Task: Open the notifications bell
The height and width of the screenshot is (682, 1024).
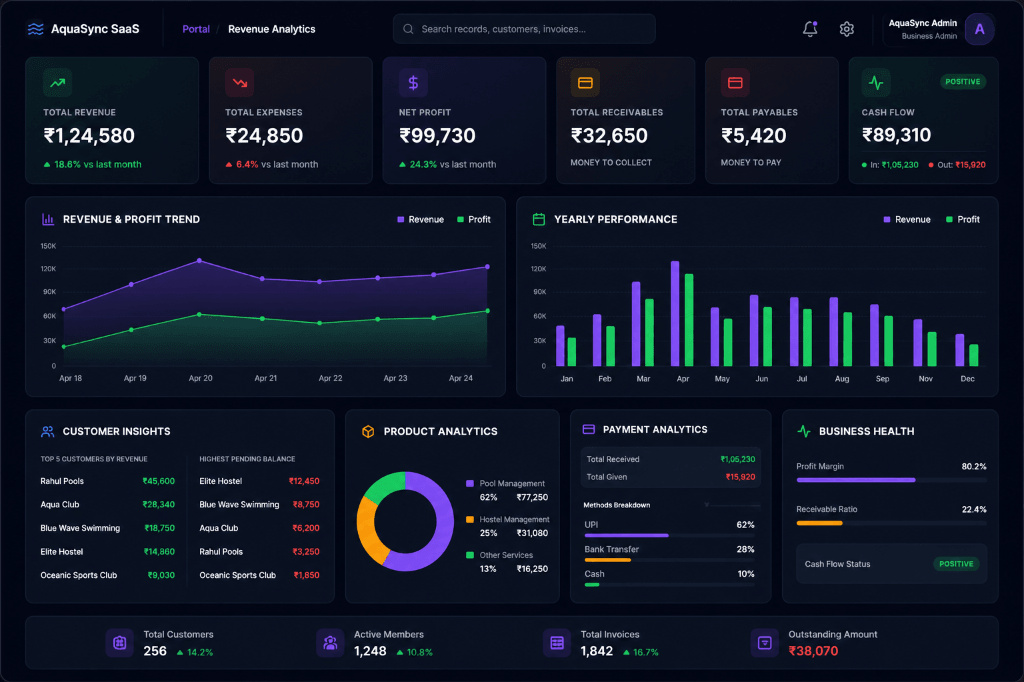Action: 810,29
